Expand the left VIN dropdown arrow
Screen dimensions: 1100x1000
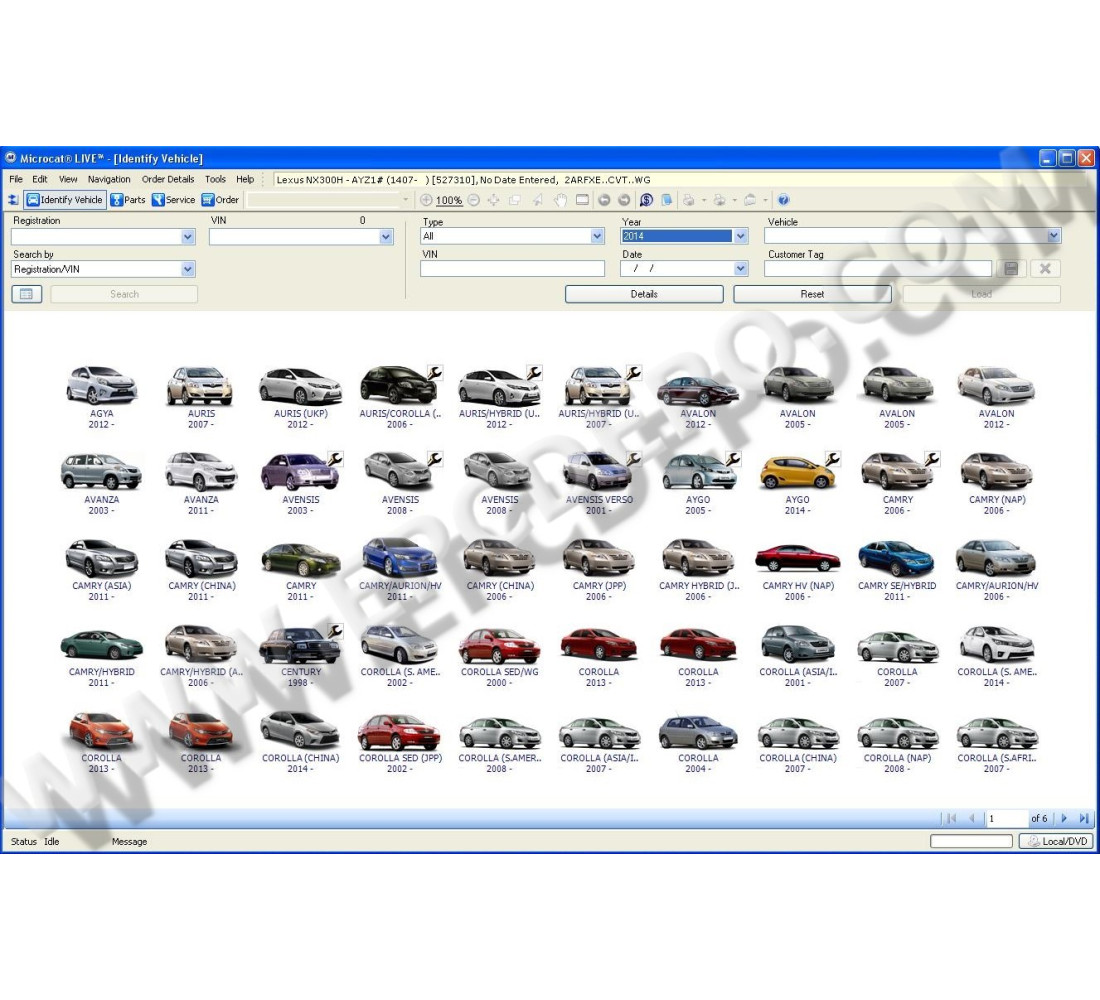click(x=386, y=237)
